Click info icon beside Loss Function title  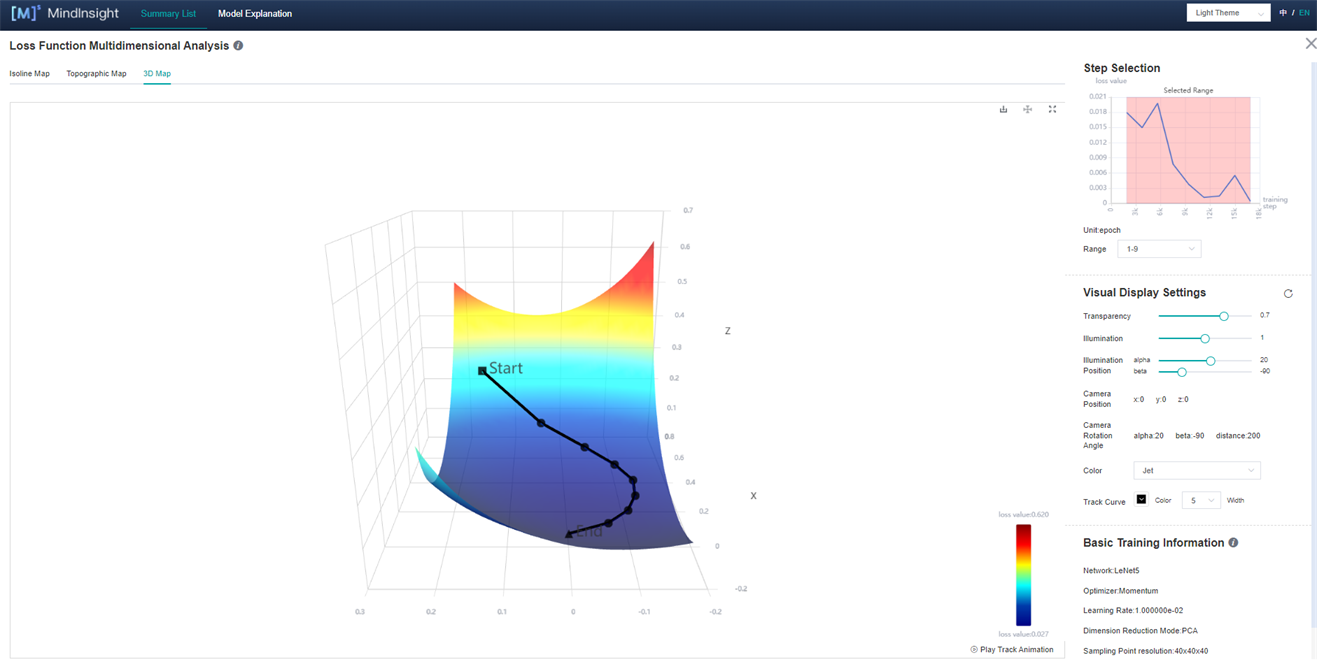coord(238,46)
